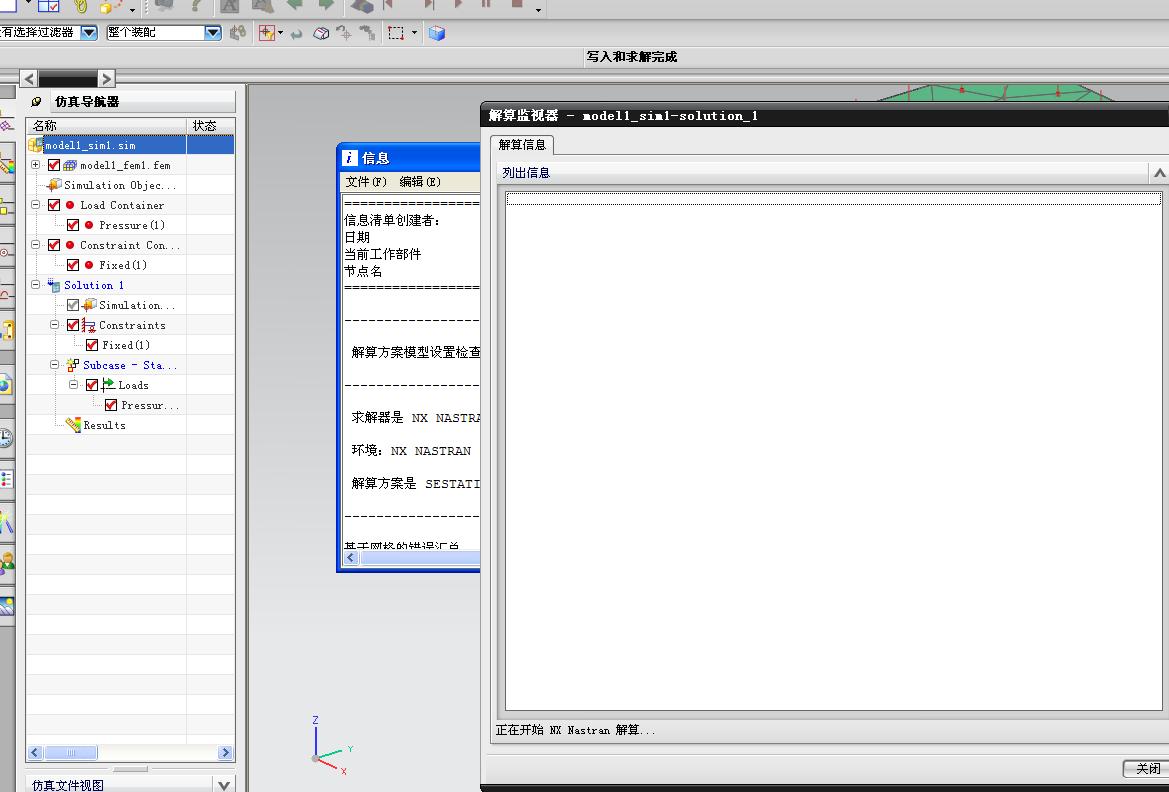
Task: Click the left arrow of the 信息 window scrollbar
Action: click(351, 558)
